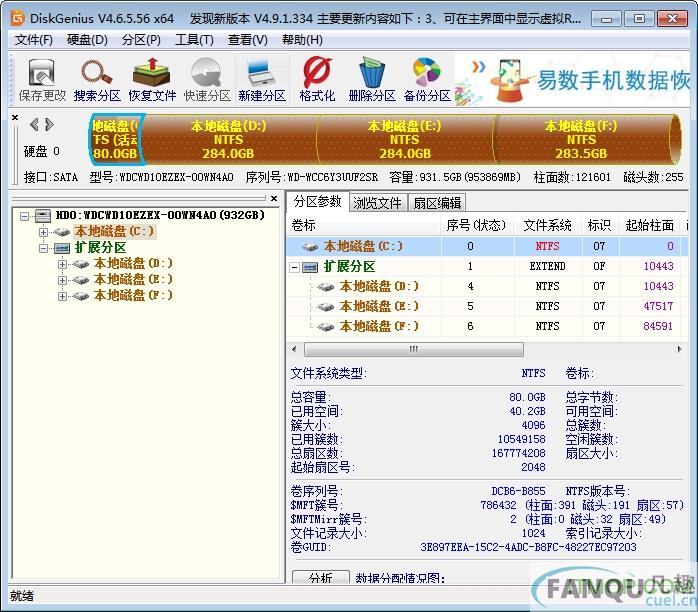This screenshot has width=698, height=612.
Task: Select HD0:WDCWD10EZEX disk in the tree
Action: point(160,215)
